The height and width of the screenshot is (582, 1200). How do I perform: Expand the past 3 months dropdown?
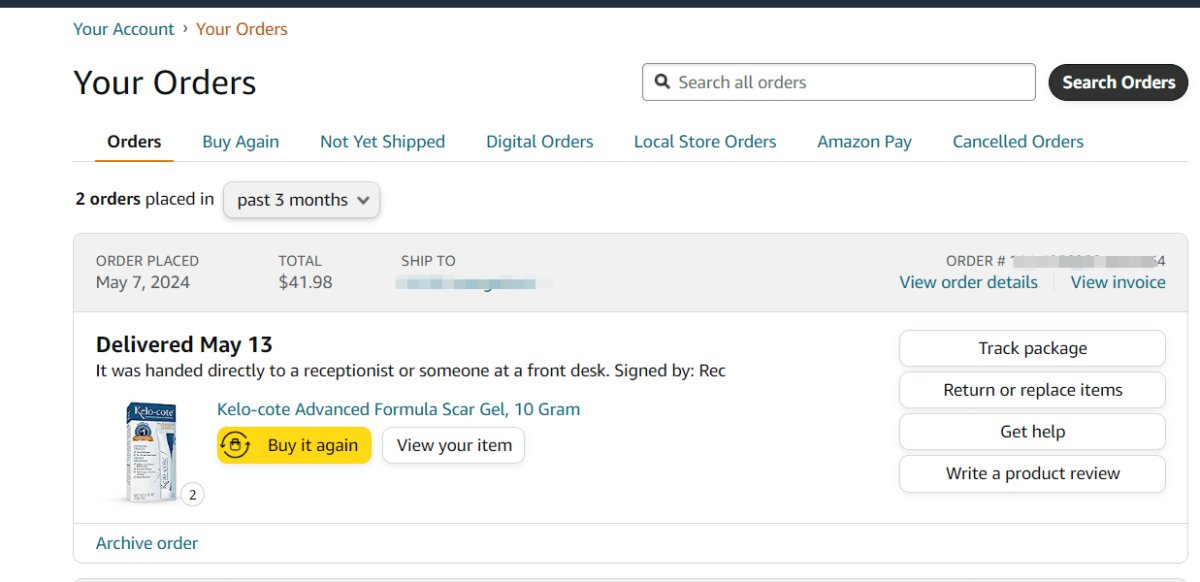coord(301,200)
